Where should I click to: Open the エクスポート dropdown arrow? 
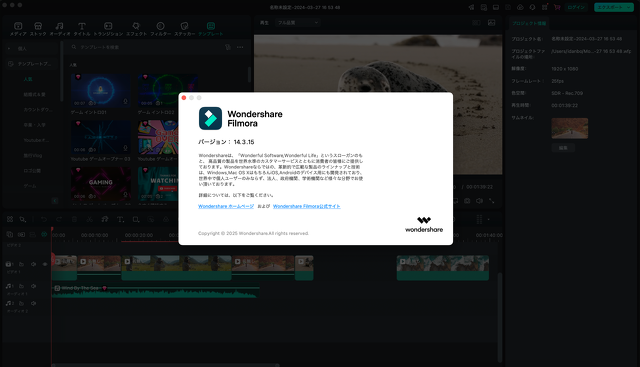pyautogui.click(x=629, y=7)
